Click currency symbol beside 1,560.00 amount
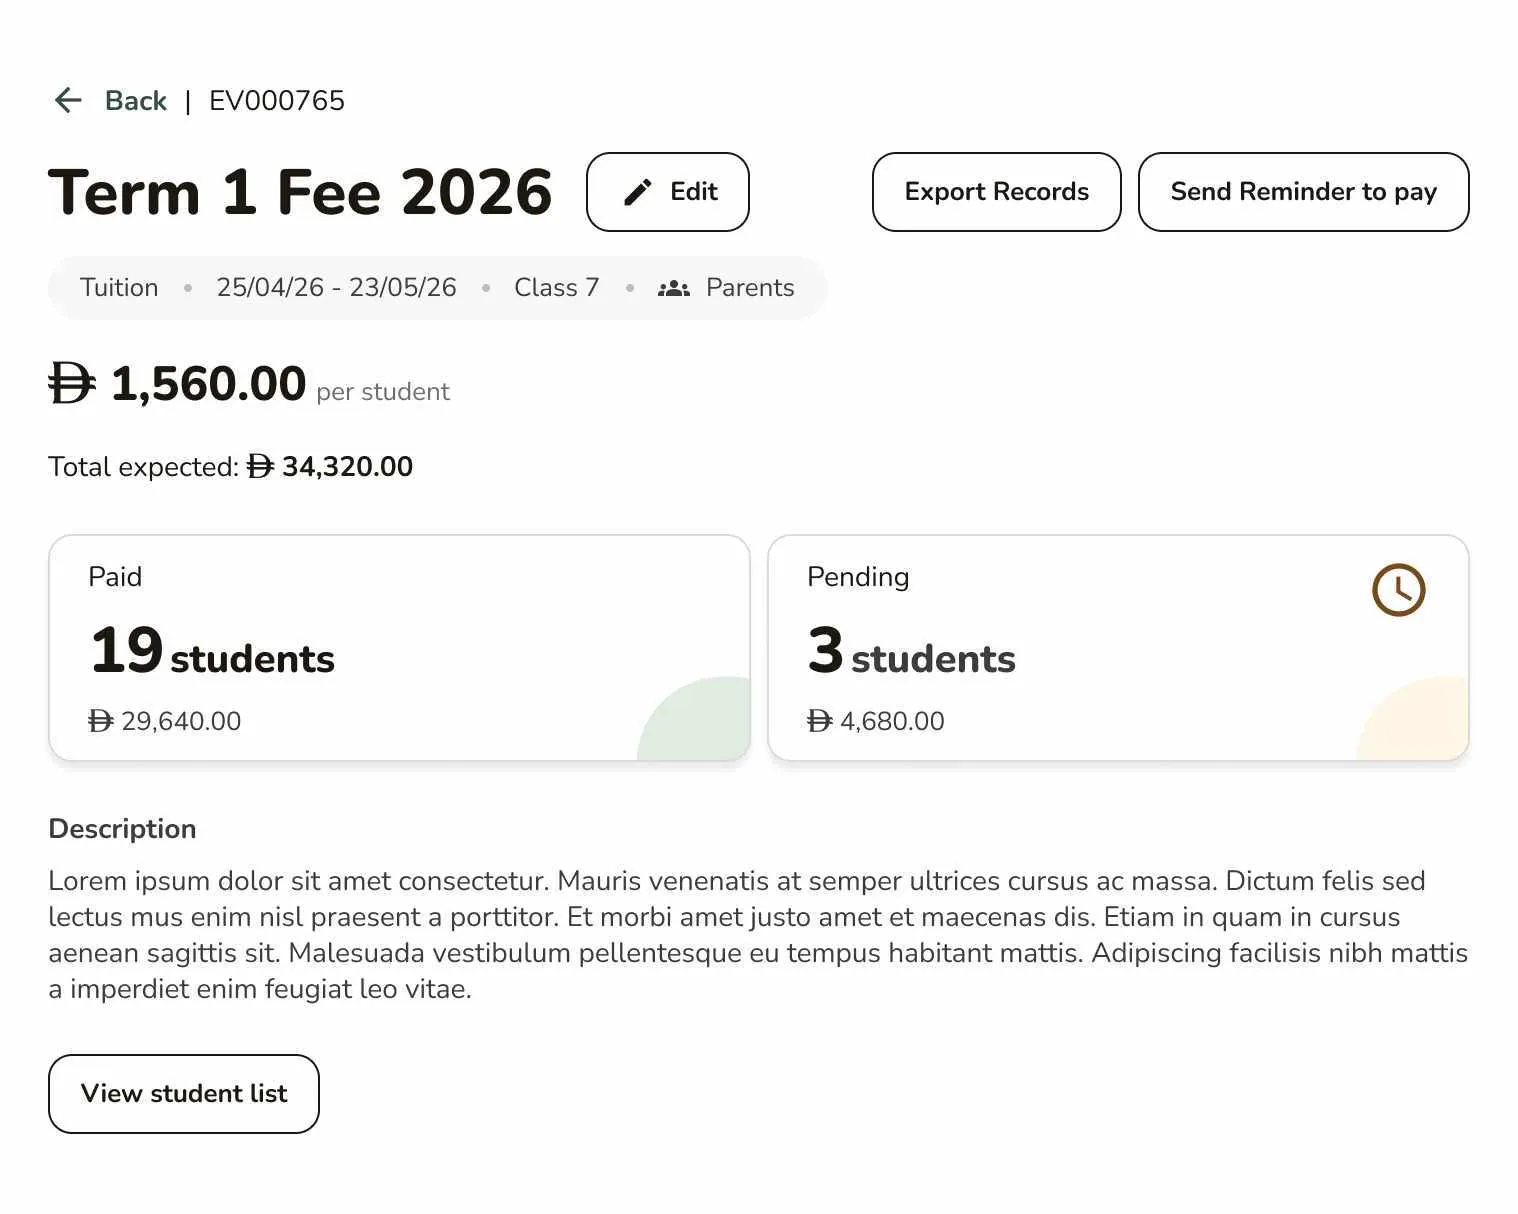This screenshot has height=1214, width=1518. [x=72, y=384]
